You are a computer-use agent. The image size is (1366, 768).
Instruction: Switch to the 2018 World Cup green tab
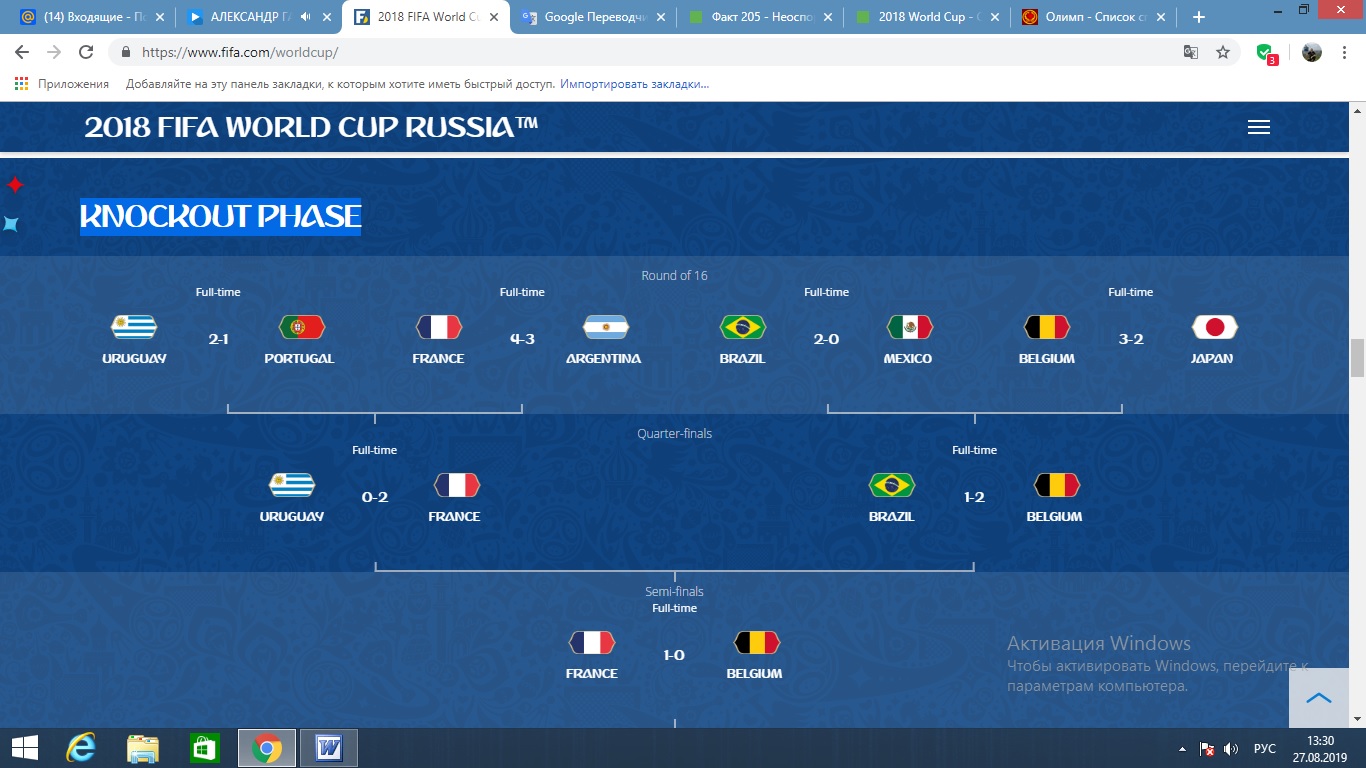pyautogui.click(x=926, y=17)
